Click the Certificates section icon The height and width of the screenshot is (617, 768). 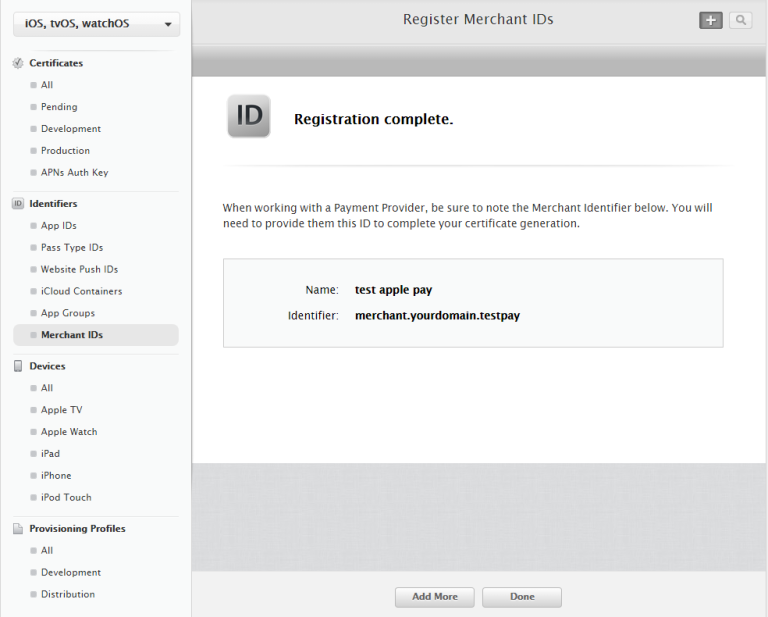click(x=18, y=63)
